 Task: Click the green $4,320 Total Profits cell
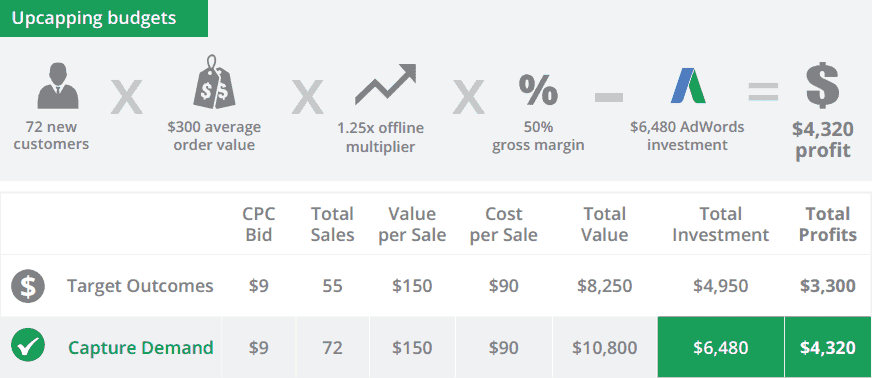[828, 347]
